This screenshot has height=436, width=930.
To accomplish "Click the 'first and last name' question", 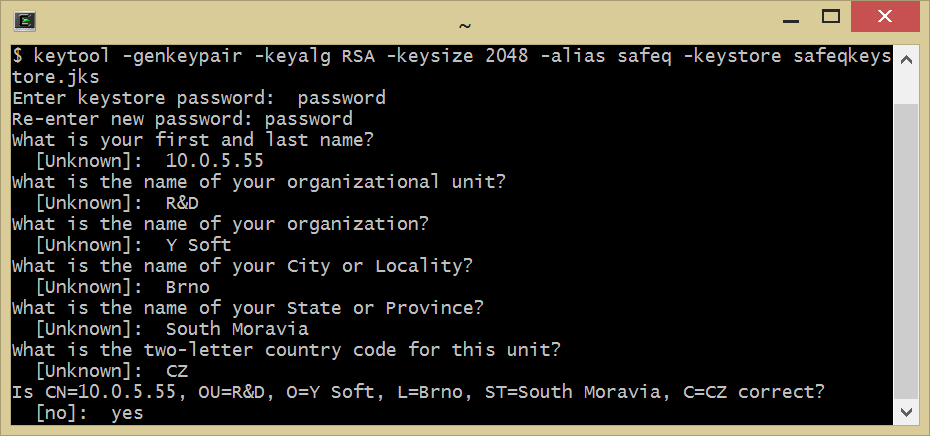I will 192,140.
